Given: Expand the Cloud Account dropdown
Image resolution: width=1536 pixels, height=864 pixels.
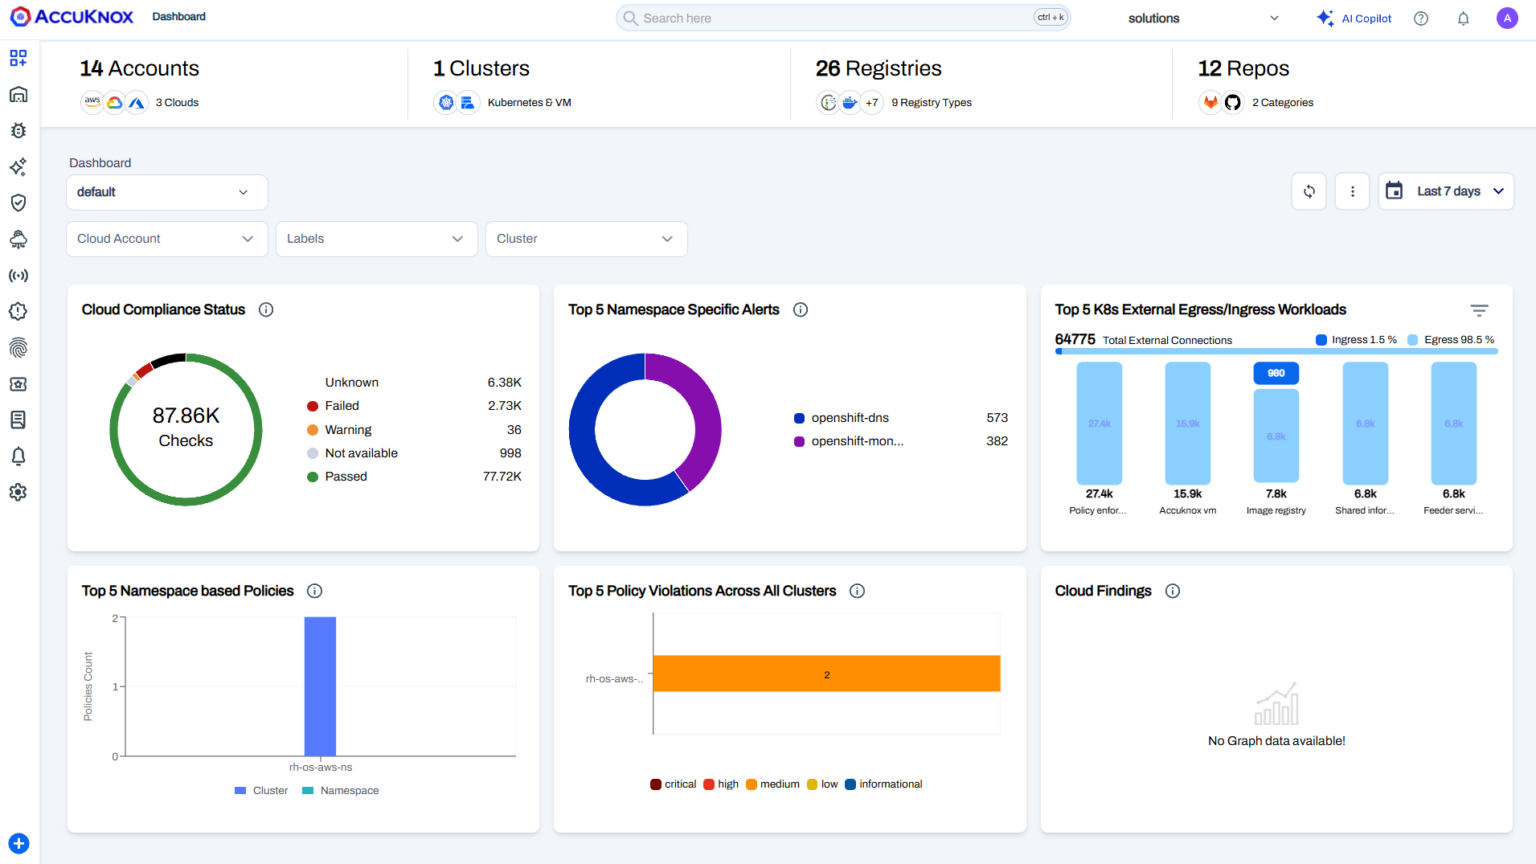Looking at the screenshot, I should 167,239.
